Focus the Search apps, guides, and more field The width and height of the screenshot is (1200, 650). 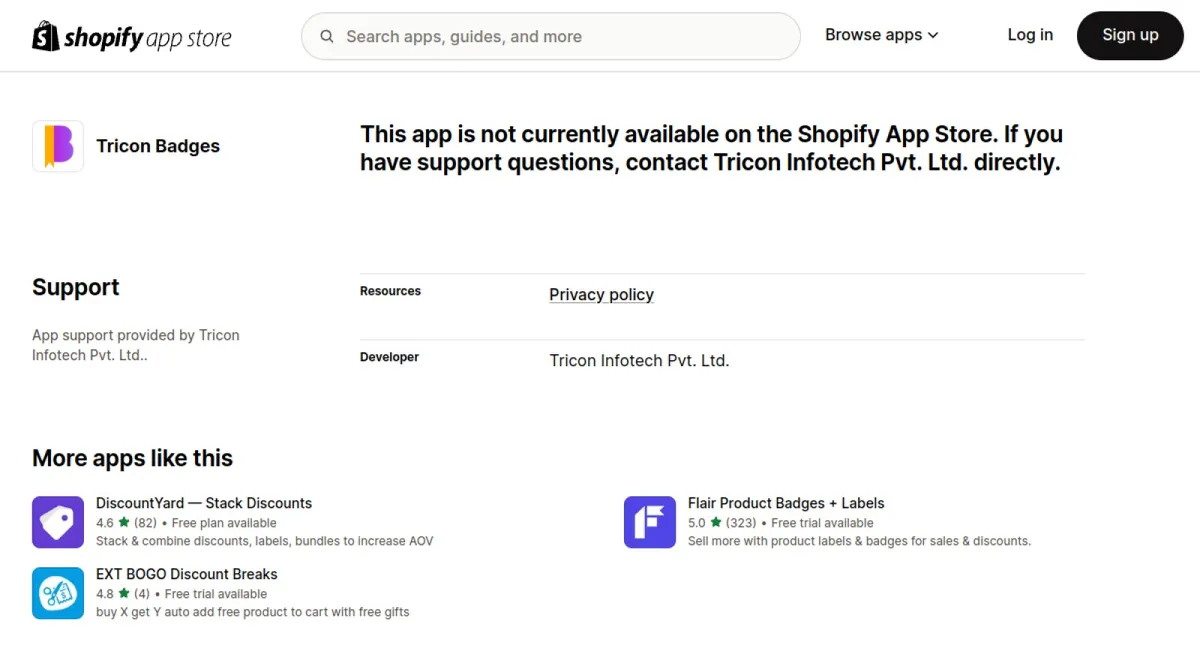click(551, 36)
